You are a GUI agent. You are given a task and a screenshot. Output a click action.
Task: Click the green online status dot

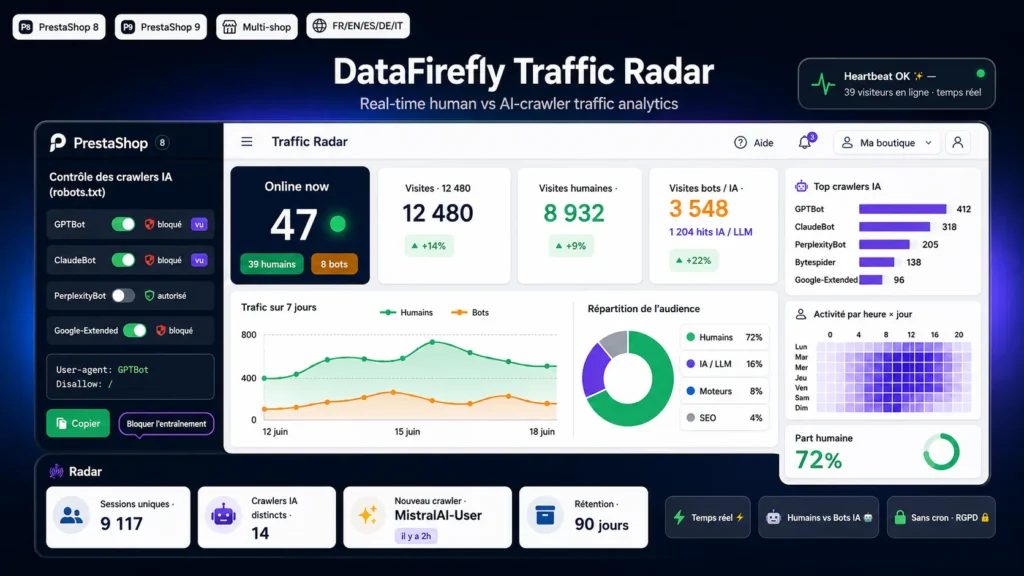[338, 224]
